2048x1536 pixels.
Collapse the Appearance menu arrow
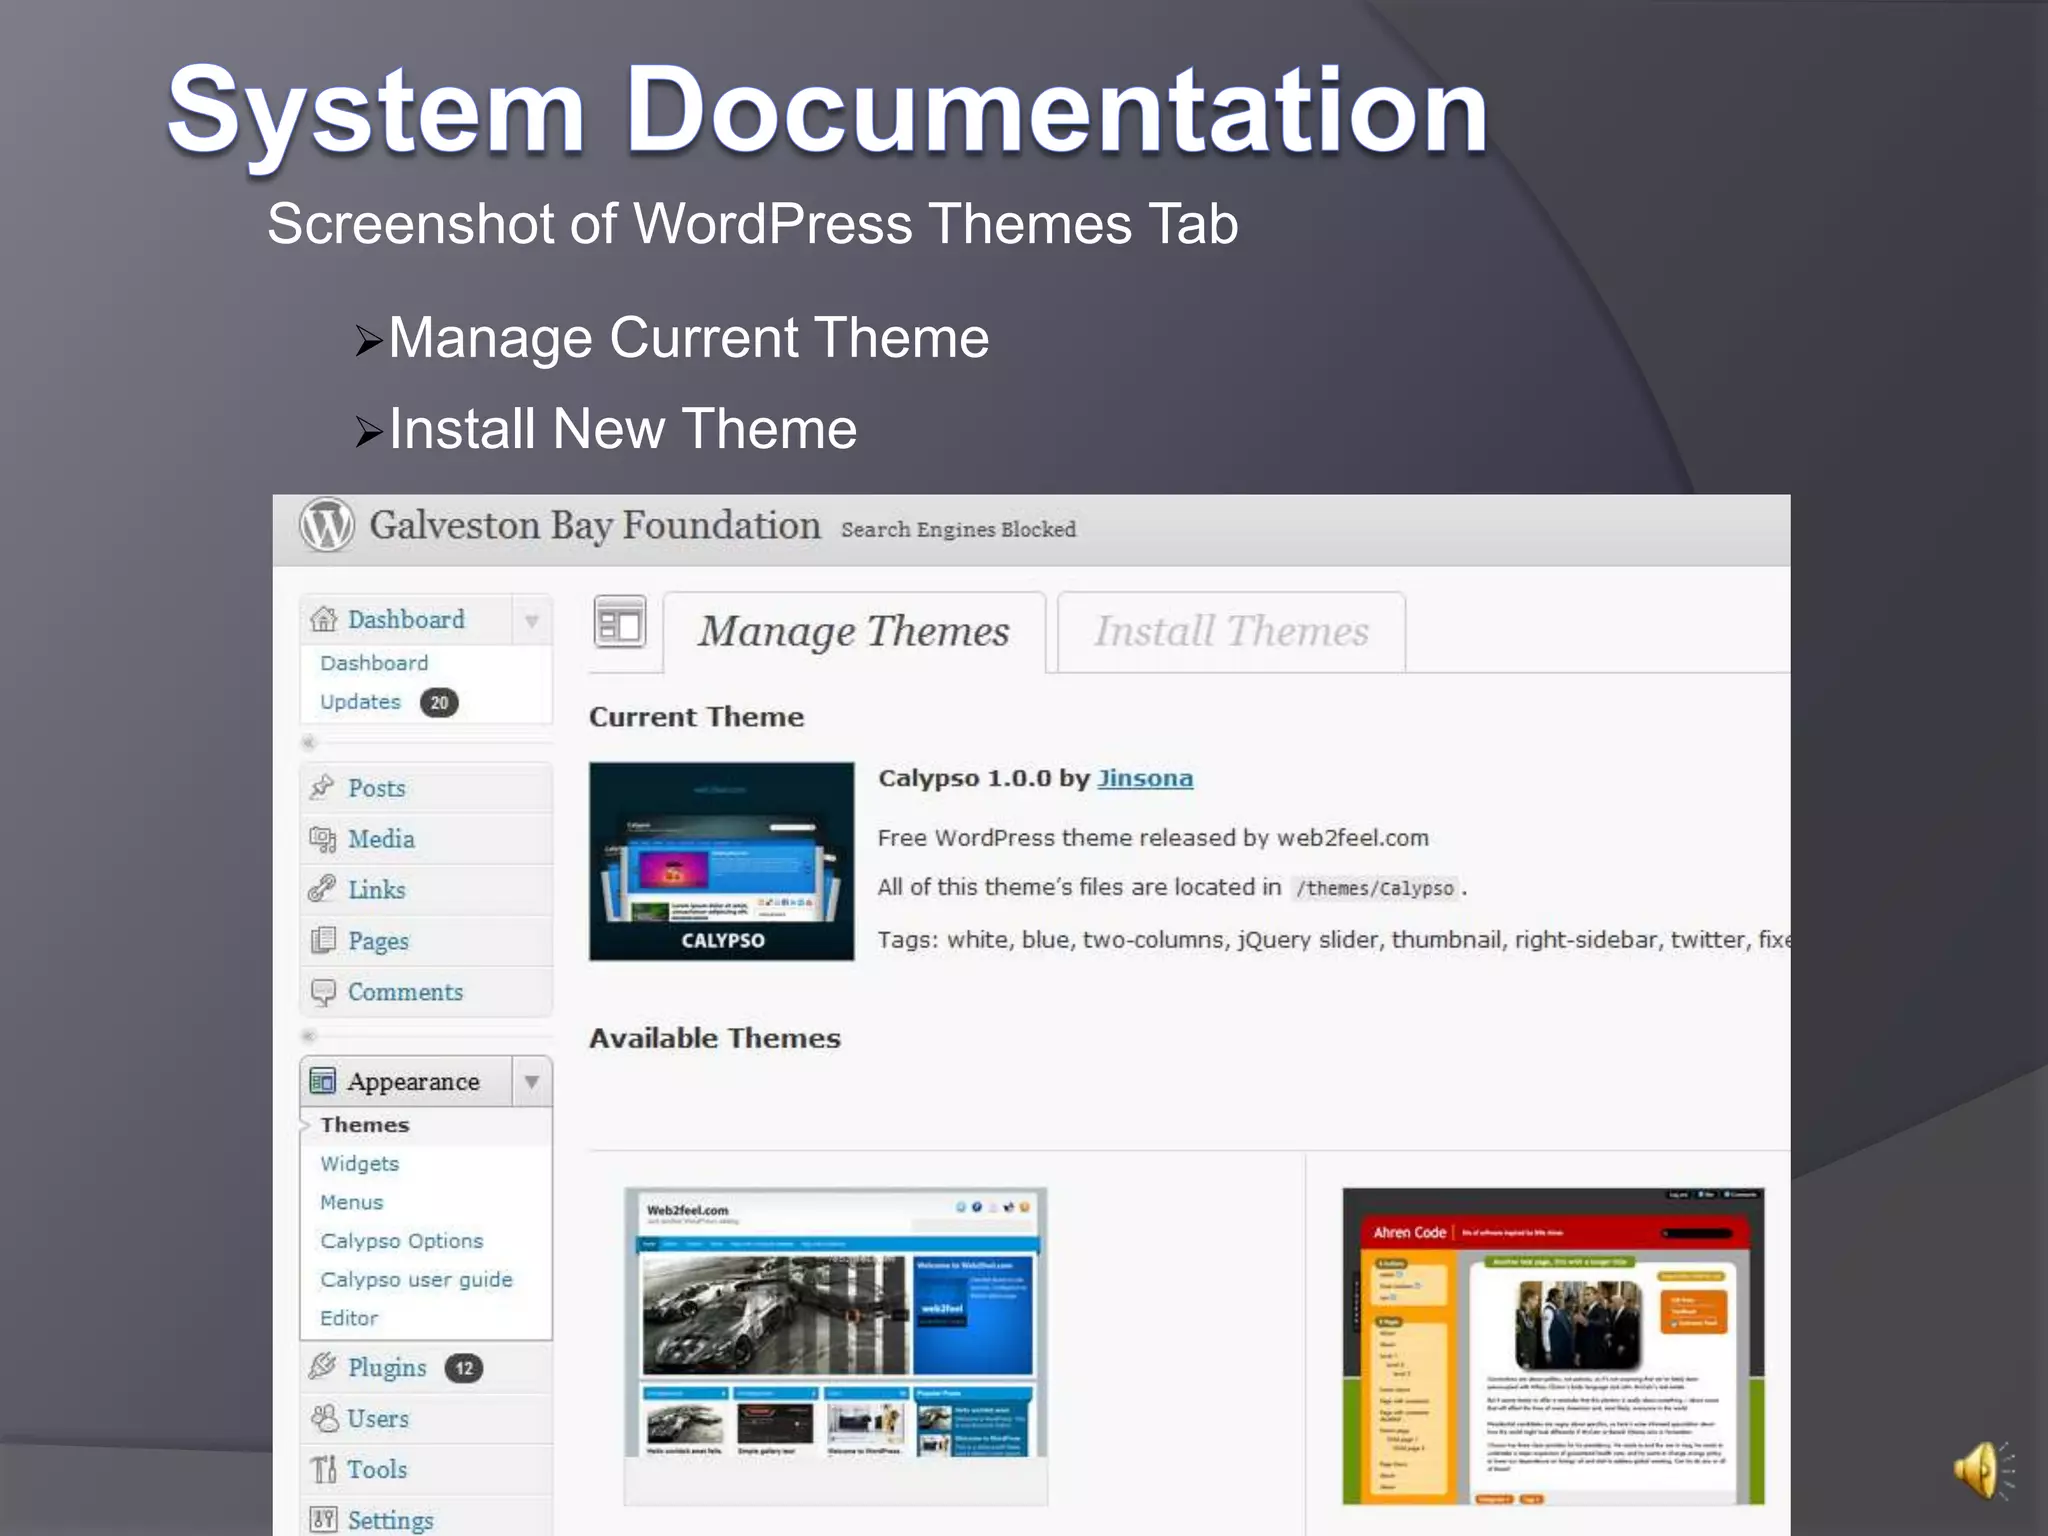[532, 1082]
